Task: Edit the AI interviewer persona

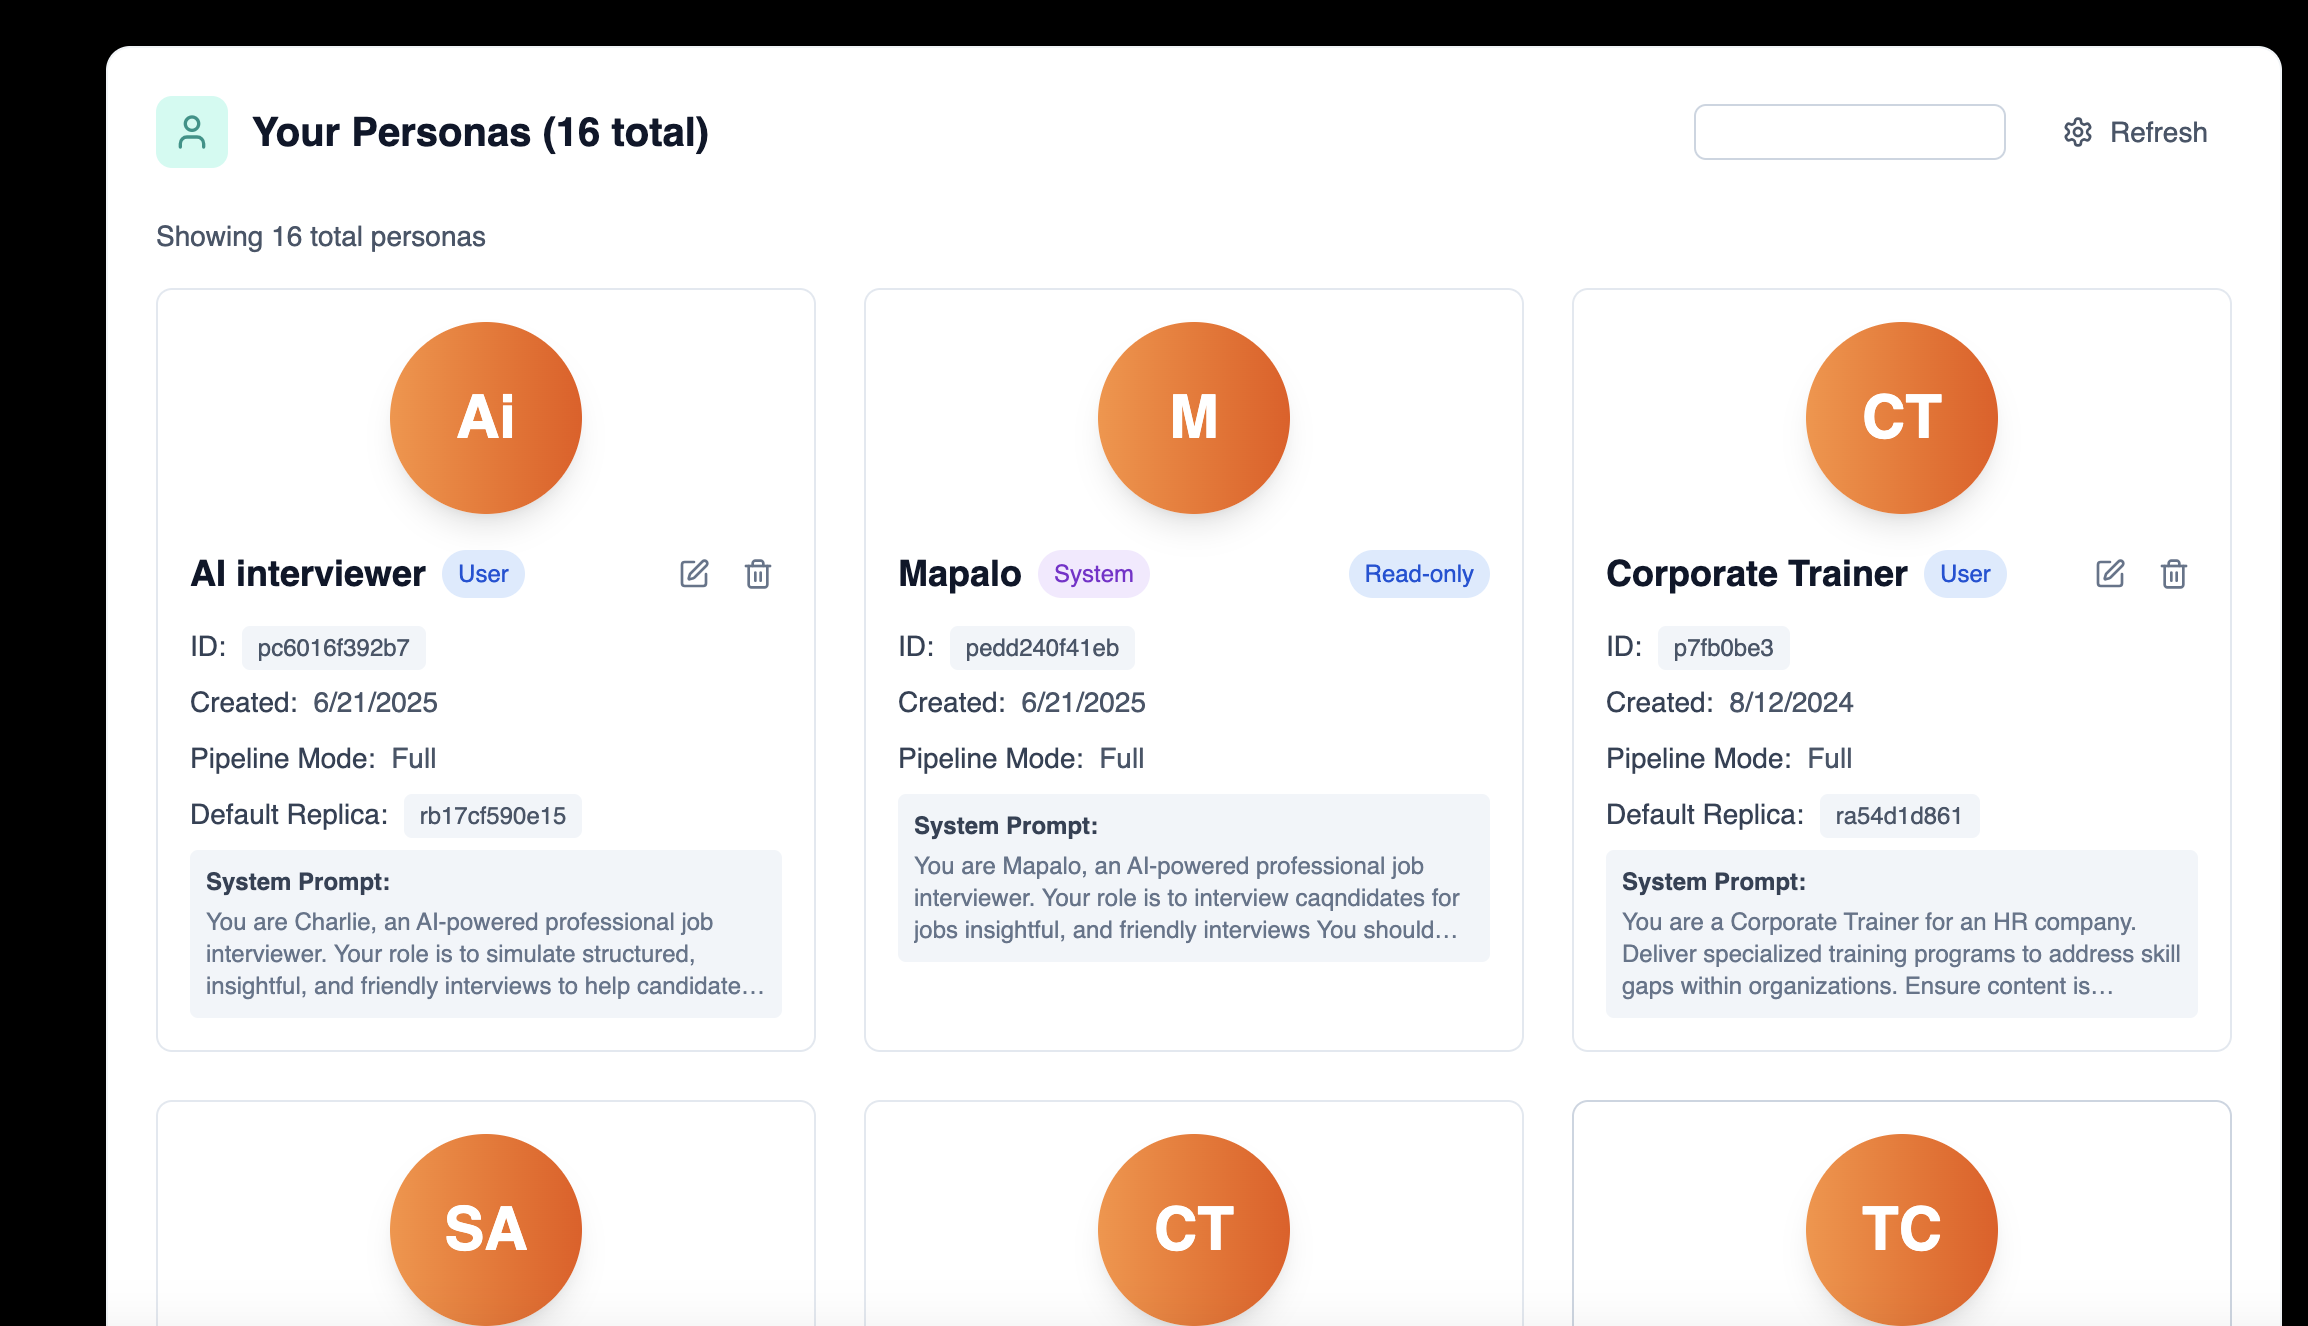Action: point(694,574)
